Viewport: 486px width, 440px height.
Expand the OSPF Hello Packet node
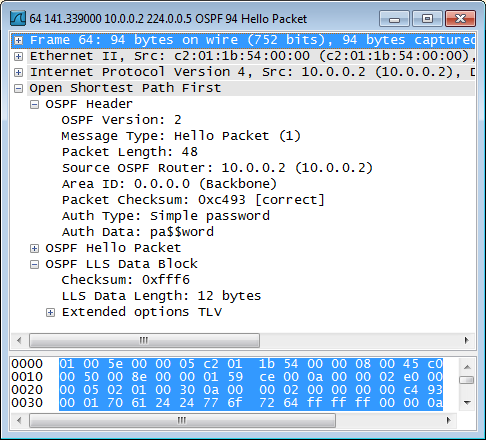click(x=34, y=248)
